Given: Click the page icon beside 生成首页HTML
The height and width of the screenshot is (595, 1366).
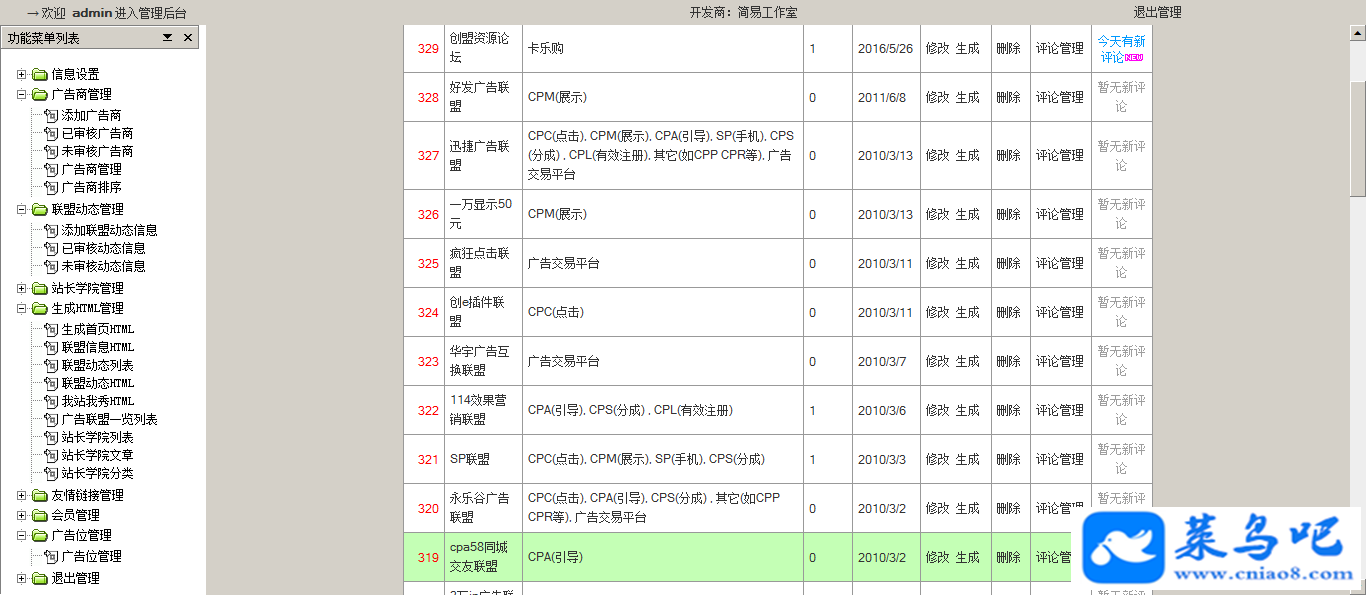Looking at the screenshot, I should click(x=52, y=329).
